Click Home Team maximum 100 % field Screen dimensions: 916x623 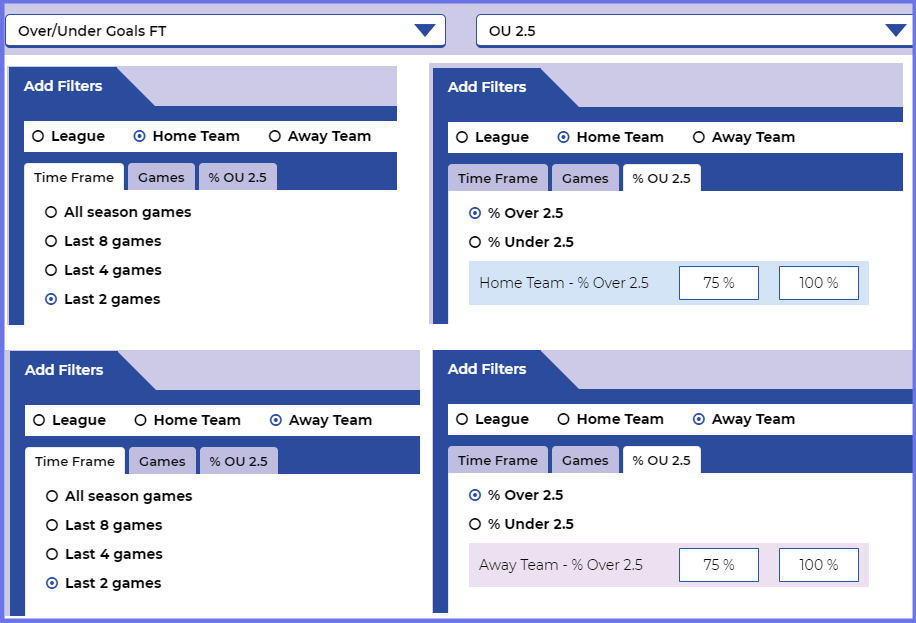[818, 283]
